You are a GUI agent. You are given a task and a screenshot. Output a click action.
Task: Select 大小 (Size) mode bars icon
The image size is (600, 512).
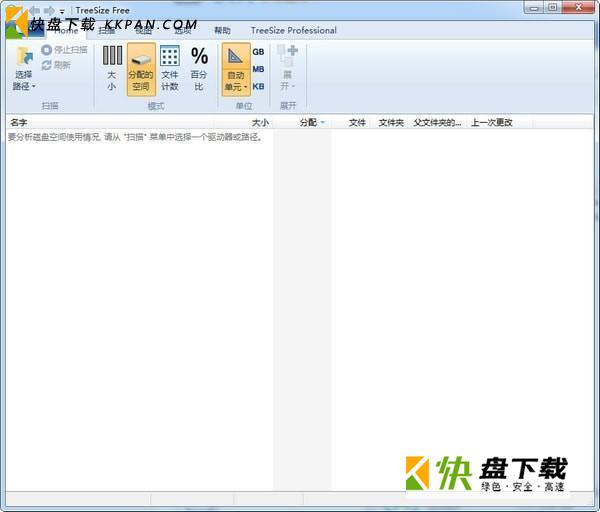[112, 55]
